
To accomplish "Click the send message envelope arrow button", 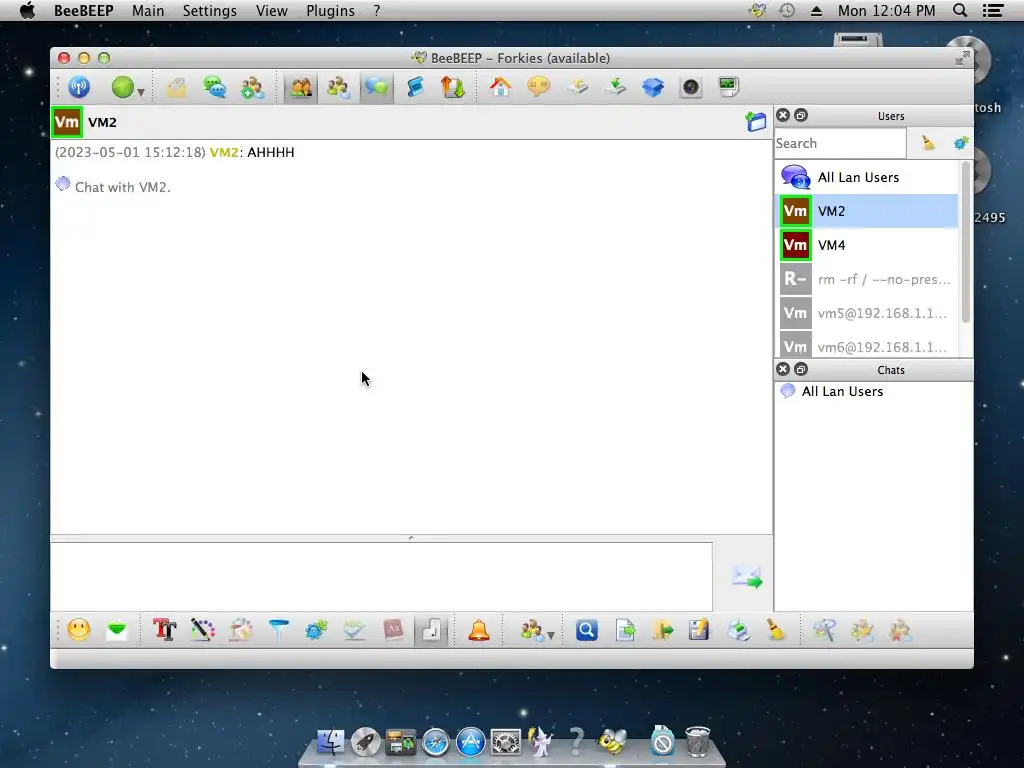I will coord(747,577).
